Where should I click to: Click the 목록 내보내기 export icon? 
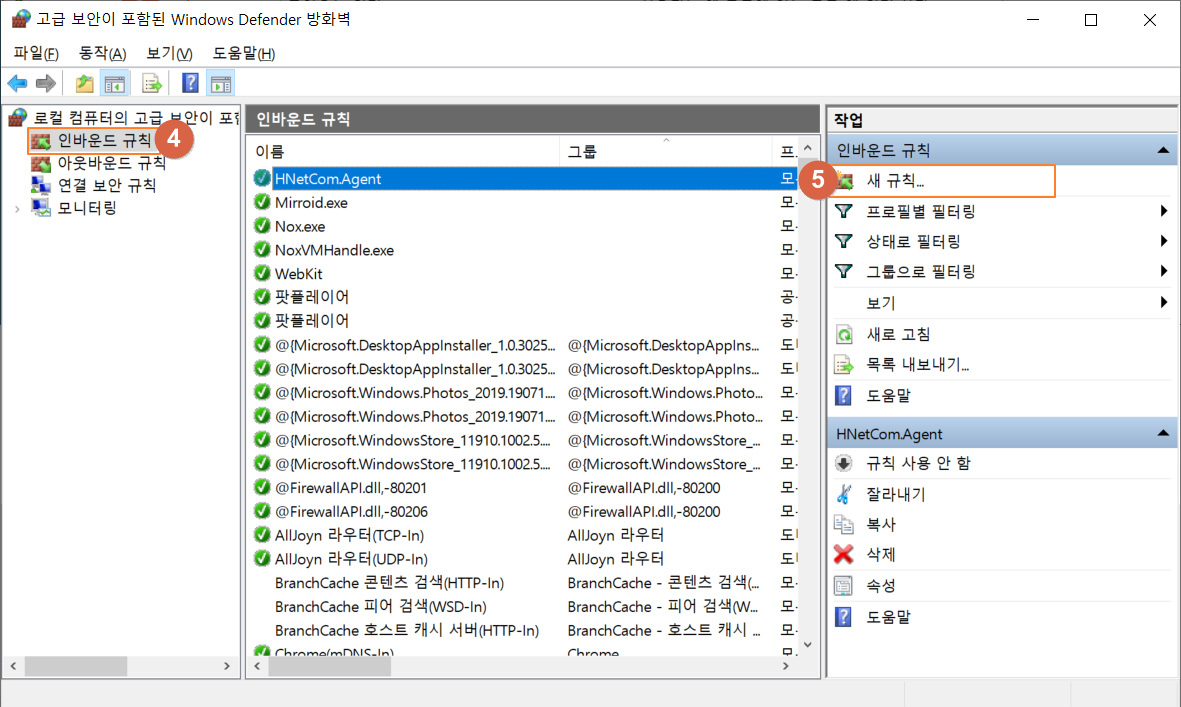point(844,365)
